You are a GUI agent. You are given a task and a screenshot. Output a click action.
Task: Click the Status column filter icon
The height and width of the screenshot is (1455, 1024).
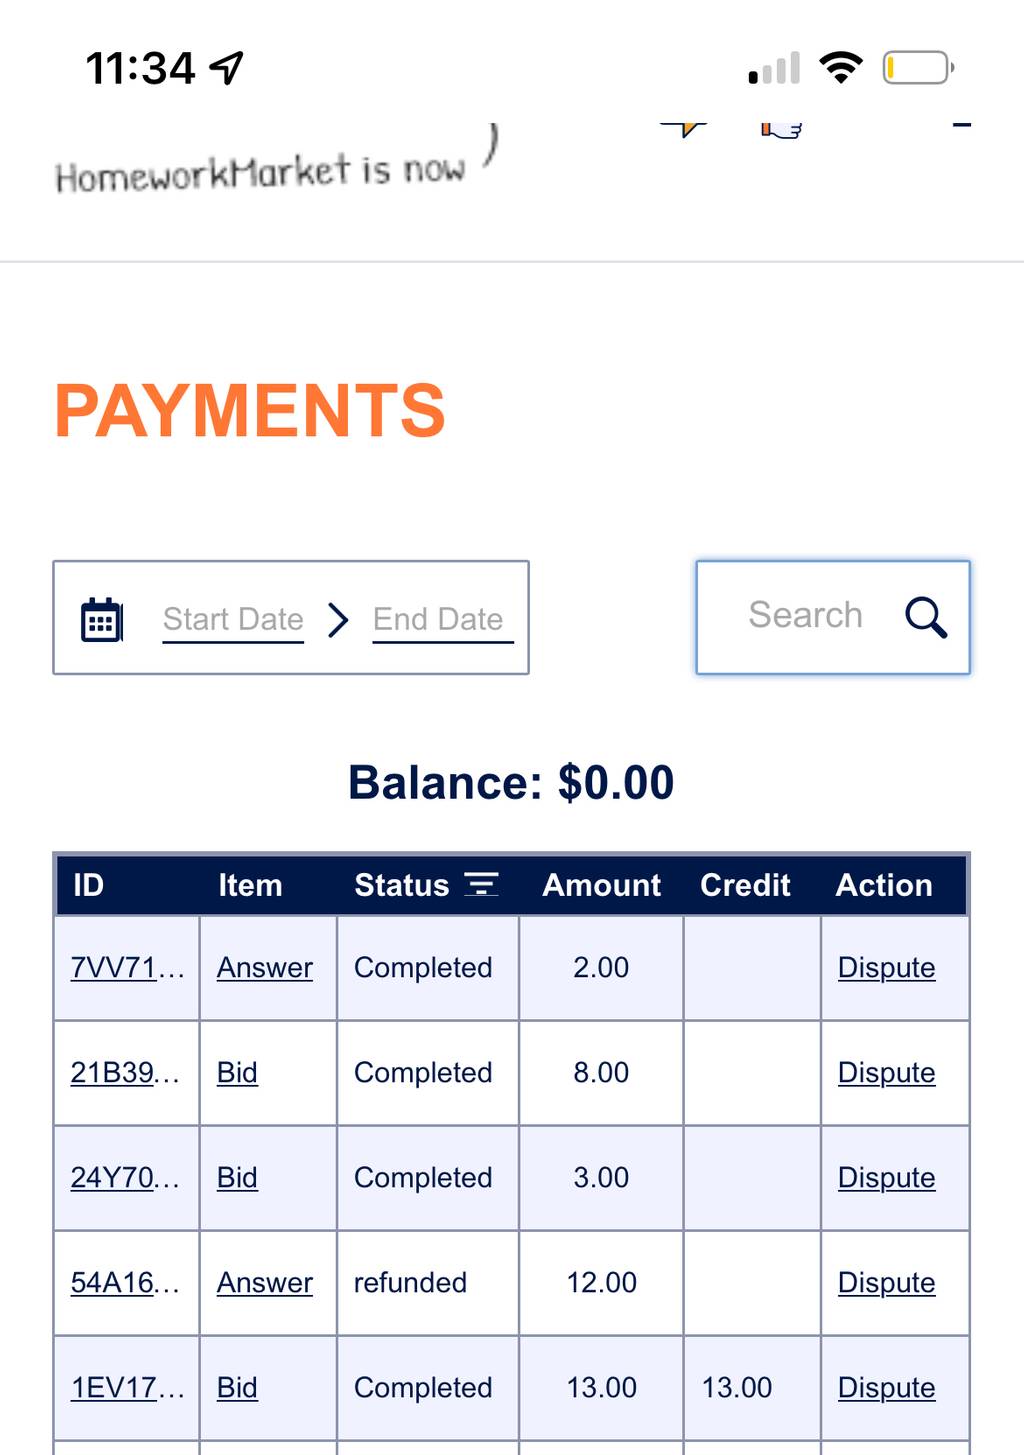click(x=482, y=884)
